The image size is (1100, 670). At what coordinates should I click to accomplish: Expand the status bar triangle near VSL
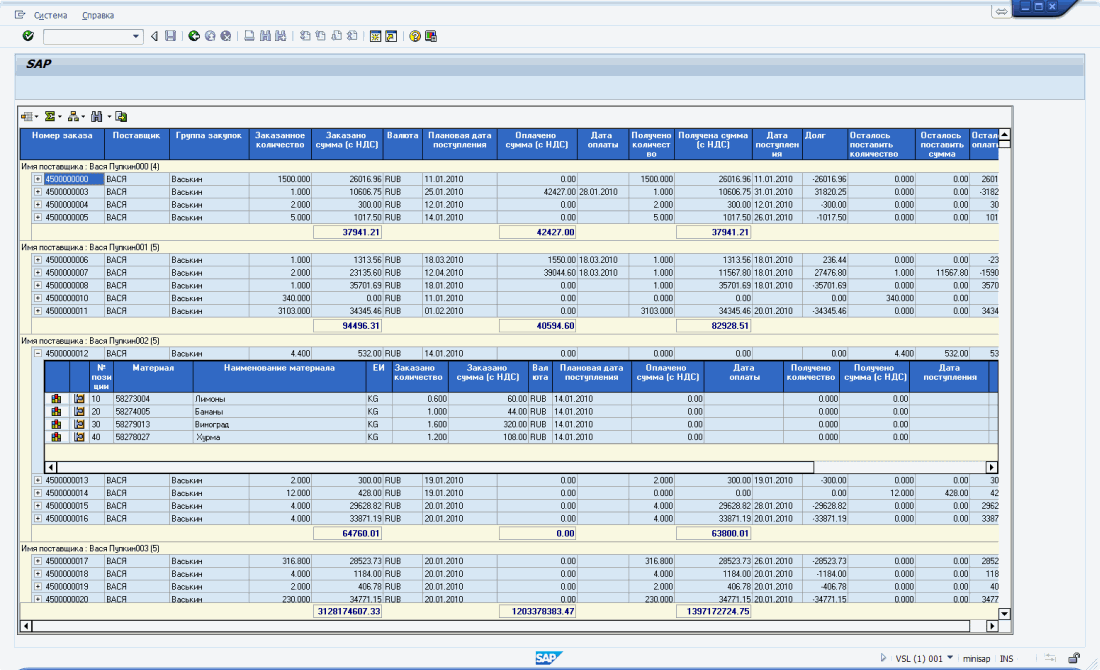pyautogui.click(x=883, y=658)
